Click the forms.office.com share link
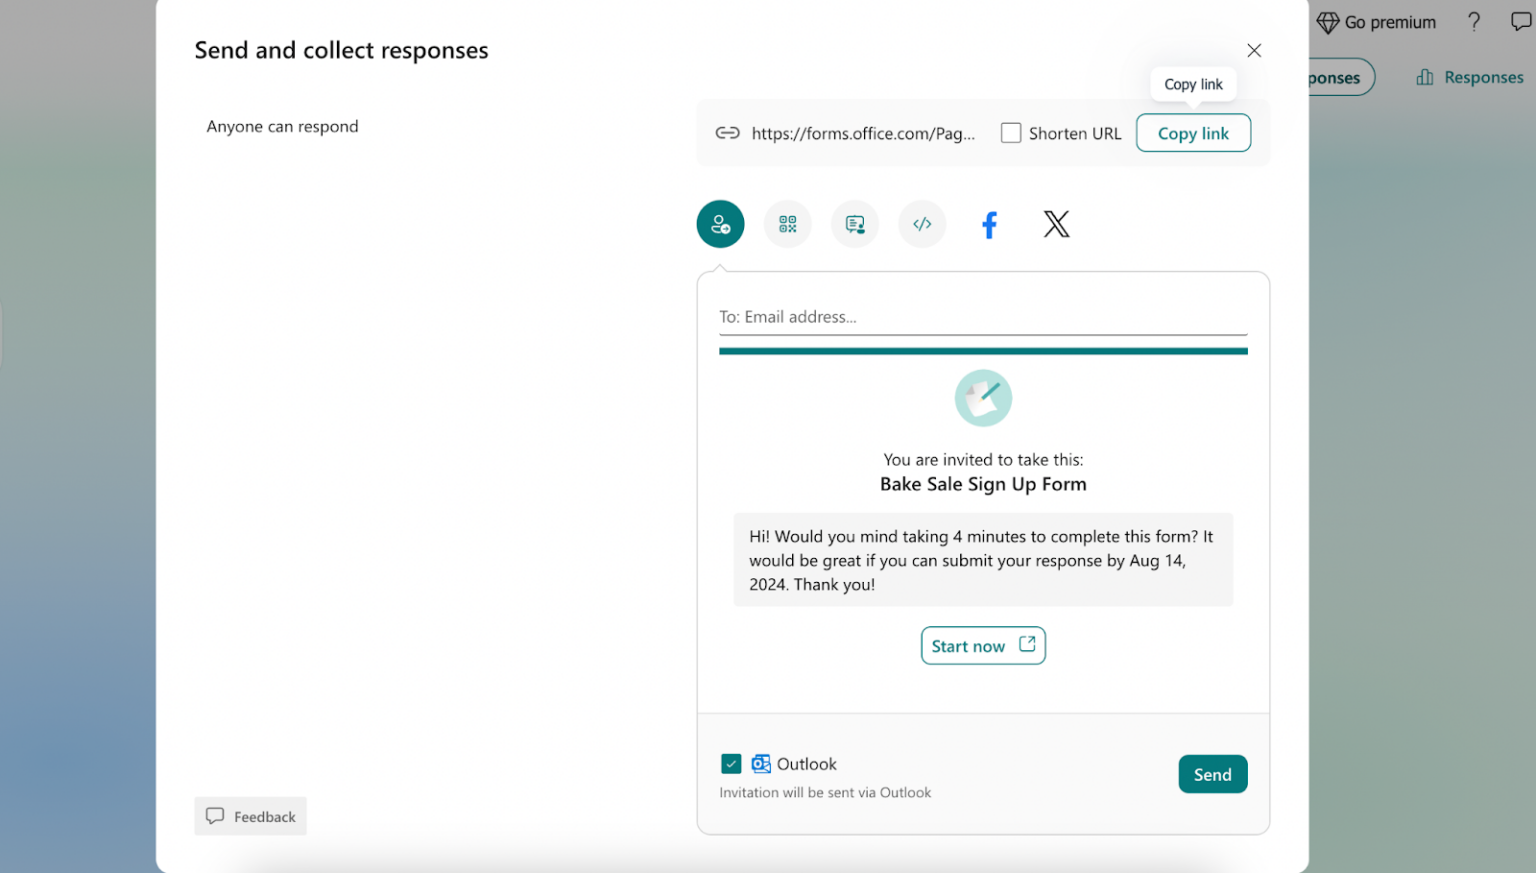 [x=864, y=133]
